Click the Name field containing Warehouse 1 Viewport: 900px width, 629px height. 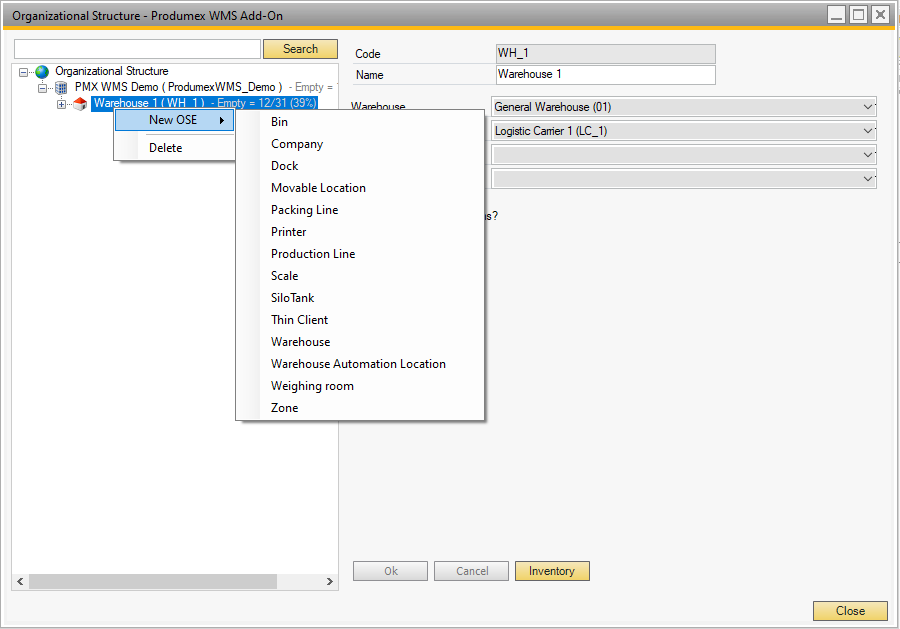[605, 75]
